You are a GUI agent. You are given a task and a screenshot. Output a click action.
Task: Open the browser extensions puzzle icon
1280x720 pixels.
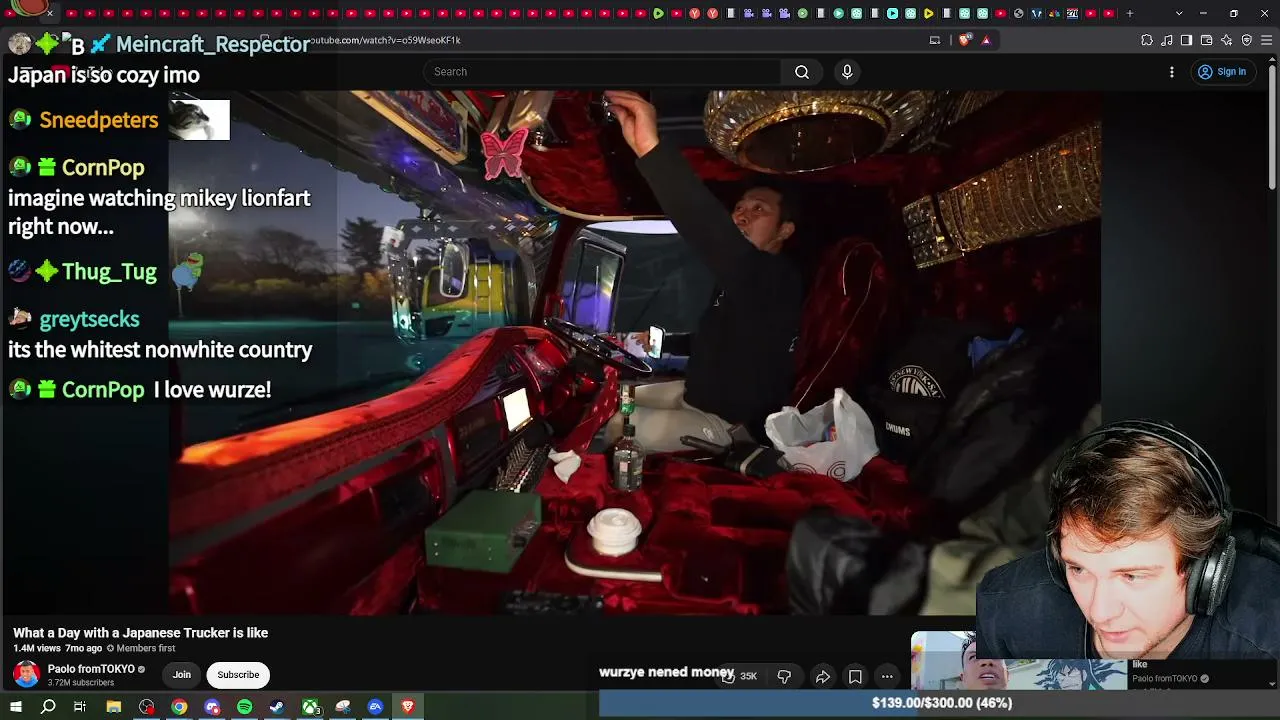click(x=1147, y=40)
